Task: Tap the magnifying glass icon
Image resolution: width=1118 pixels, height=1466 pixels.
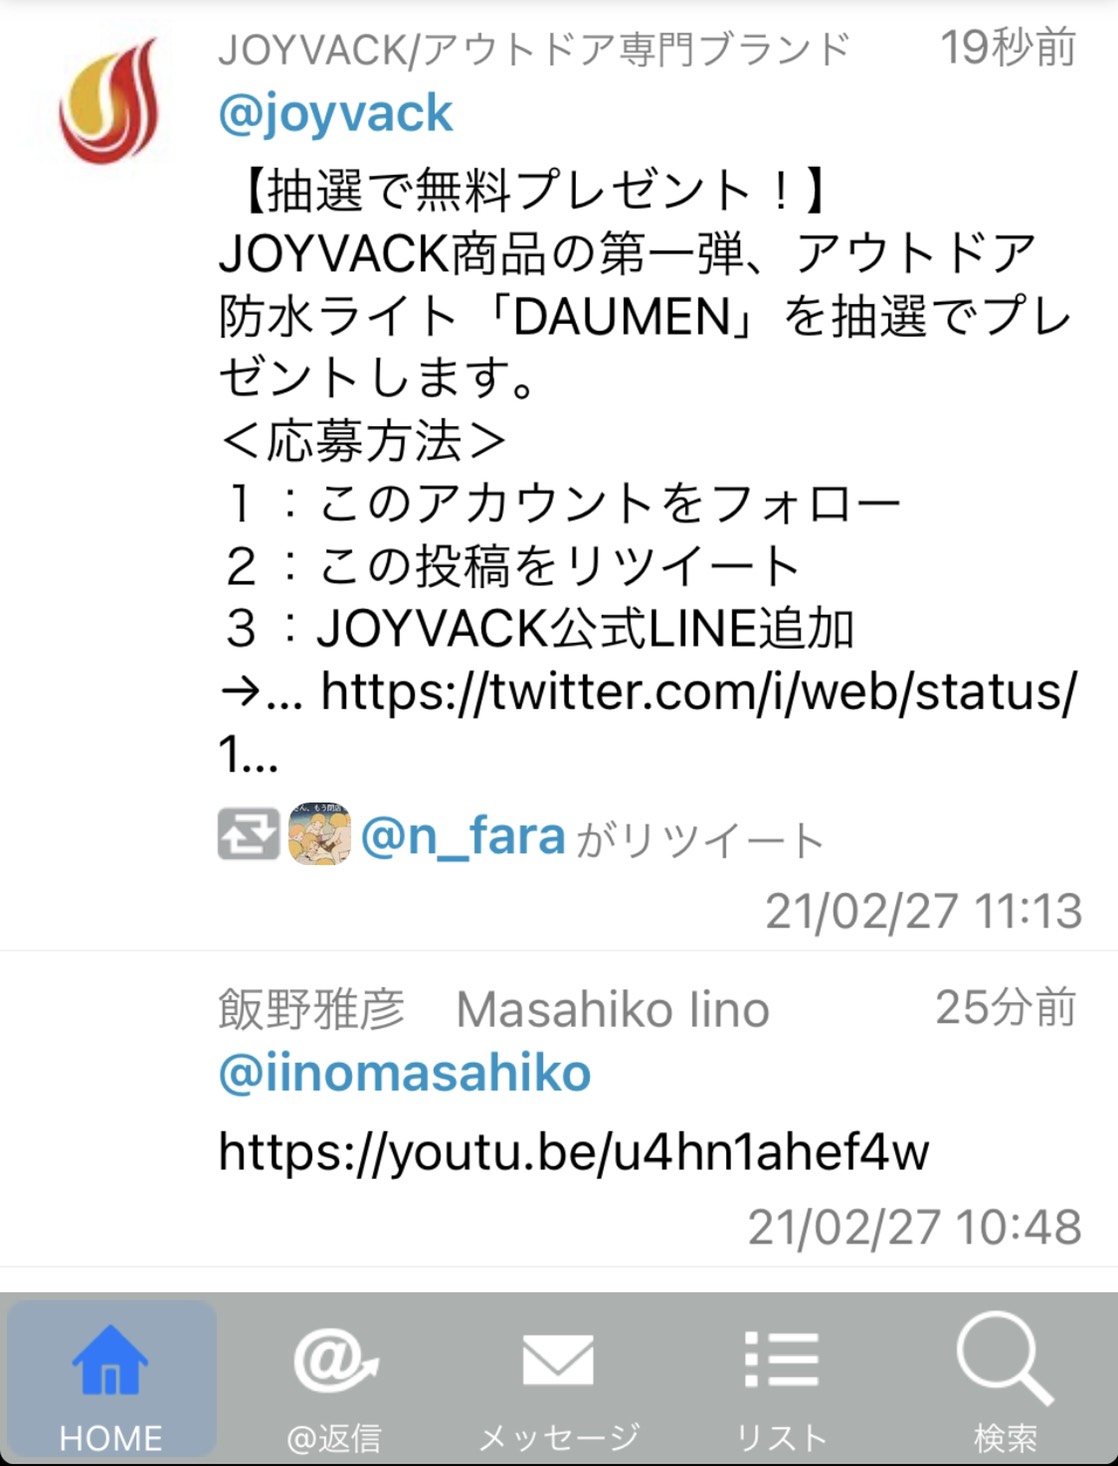Action: click(1004, 1359)
